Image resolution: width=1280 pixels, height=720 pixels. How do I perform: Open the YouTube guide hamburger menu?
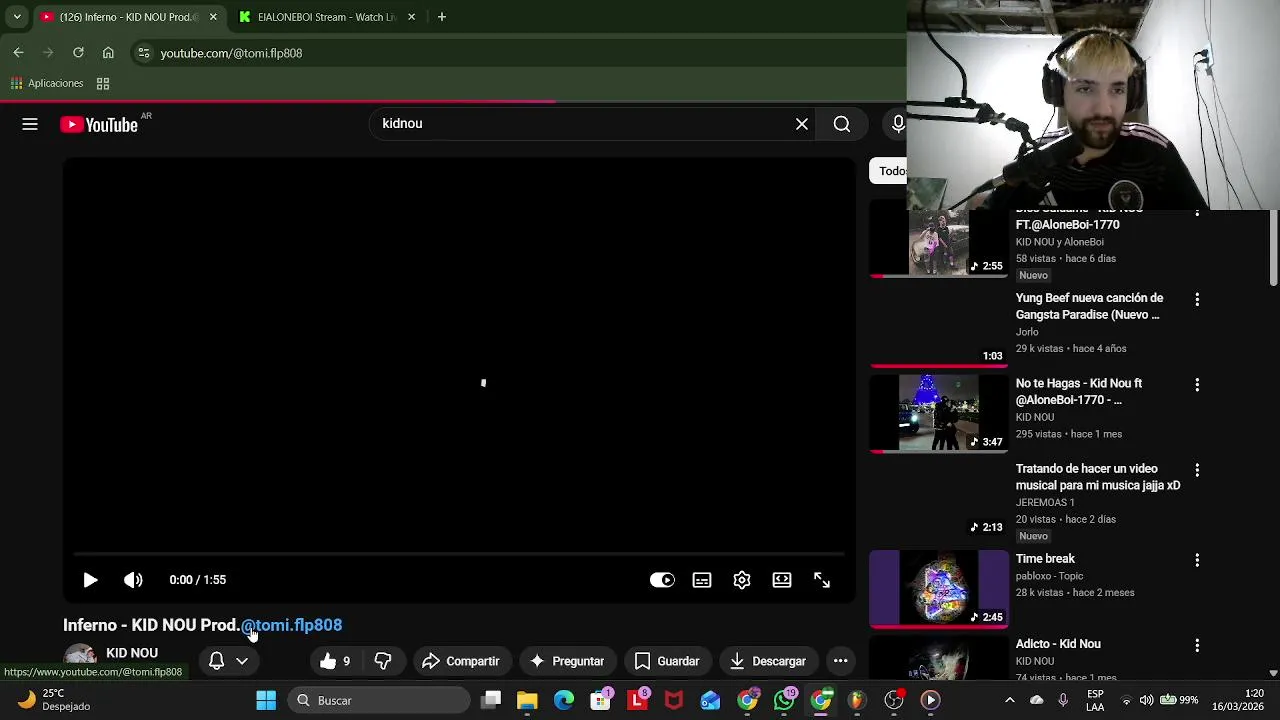pos(30,124)
